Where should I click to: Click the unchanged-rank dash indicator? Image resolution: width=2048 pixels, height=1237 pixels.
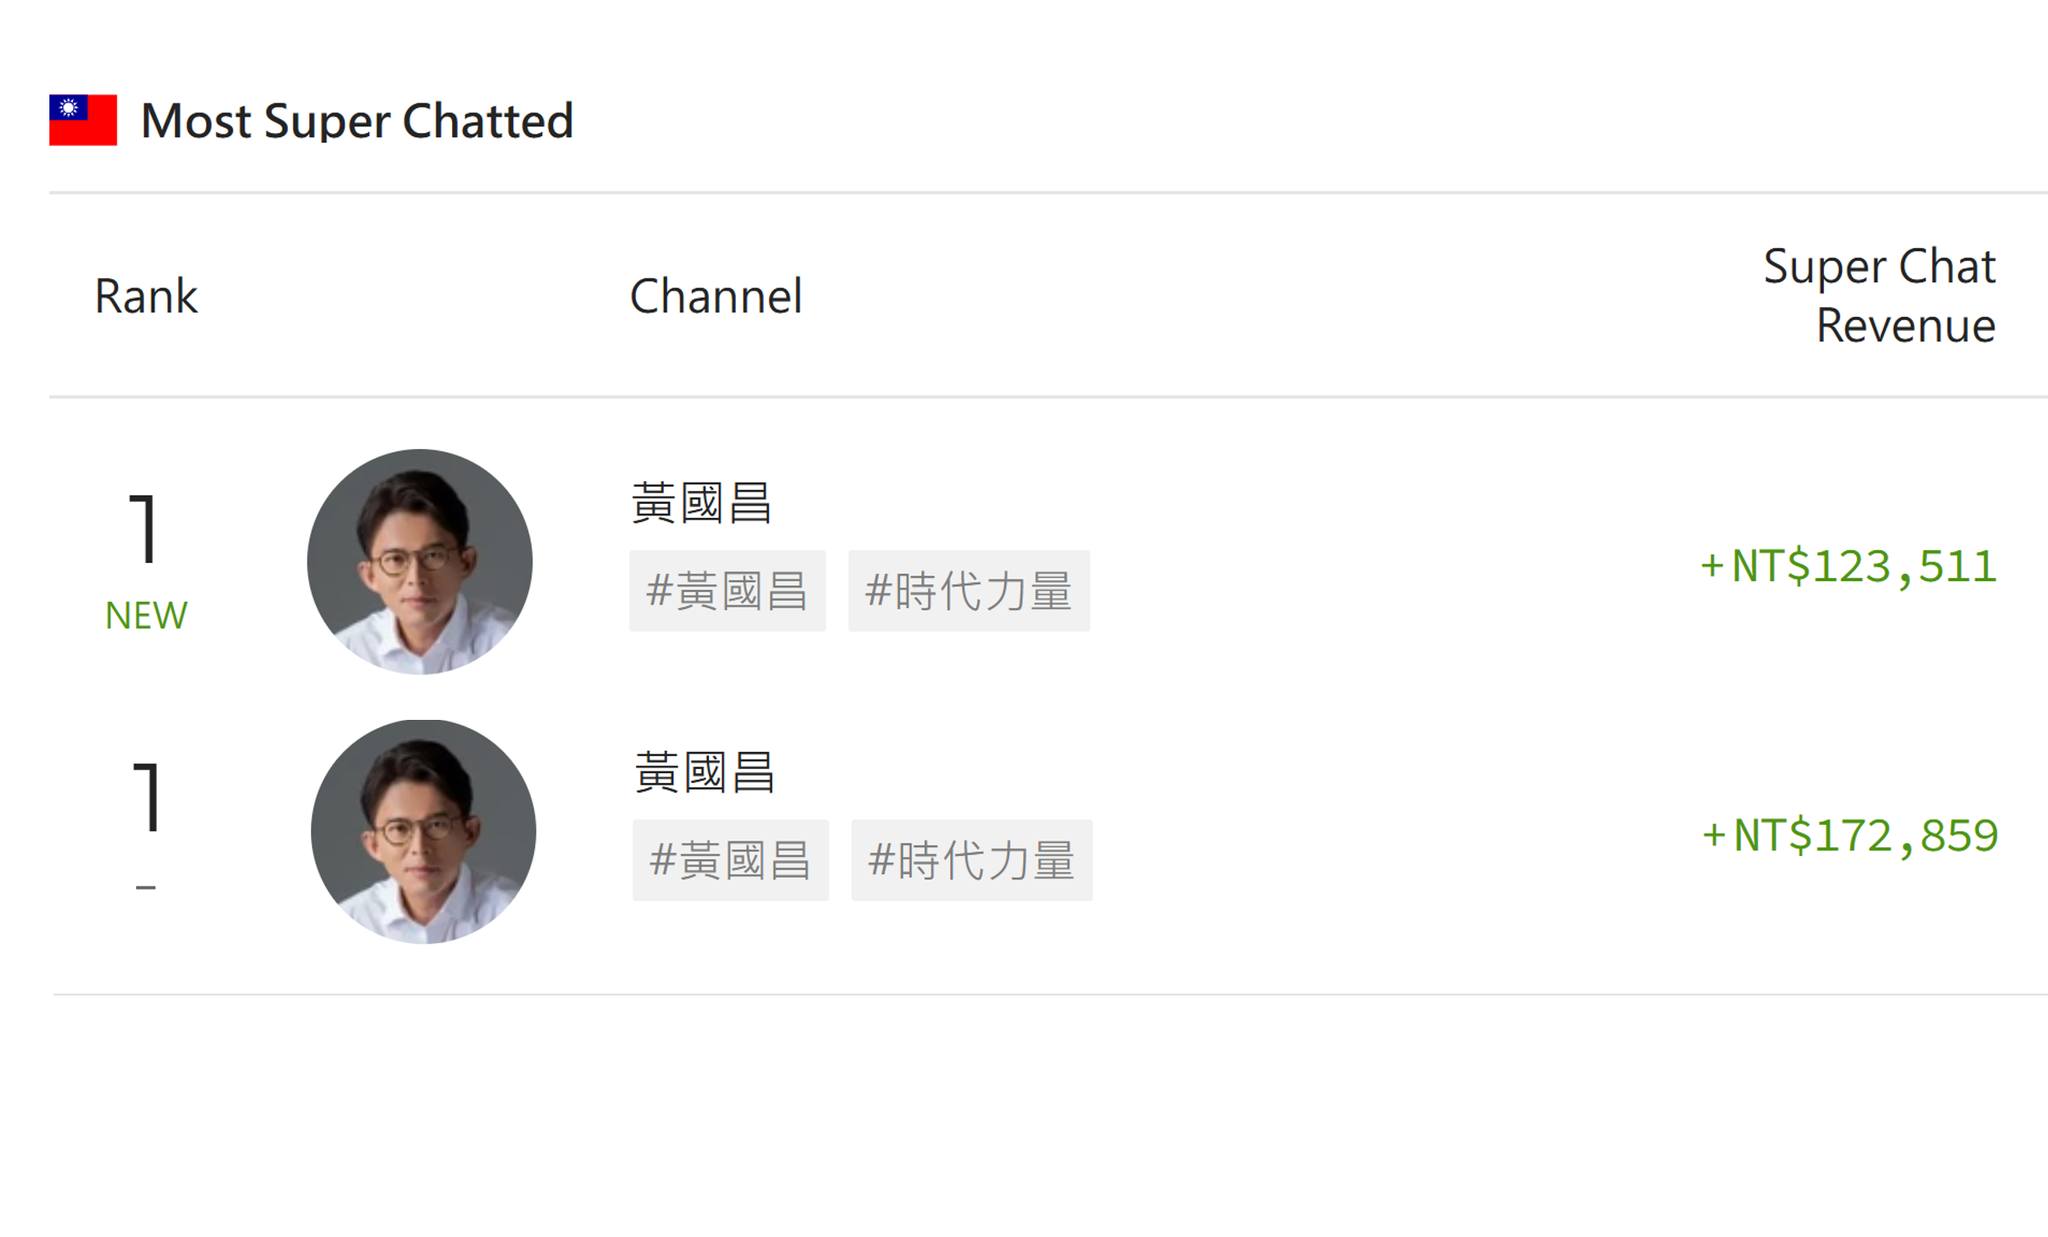146,887
